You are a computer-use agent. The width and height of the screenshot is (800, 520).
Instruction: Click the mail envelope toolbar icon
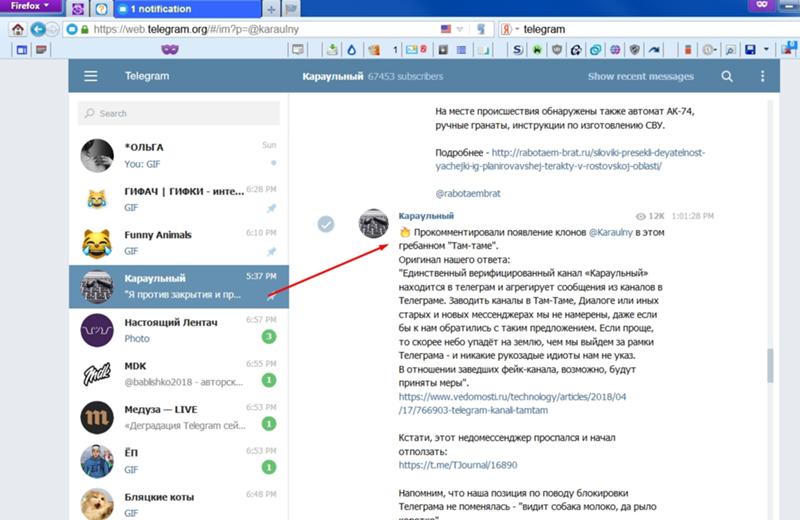click(x=412, y=49)
